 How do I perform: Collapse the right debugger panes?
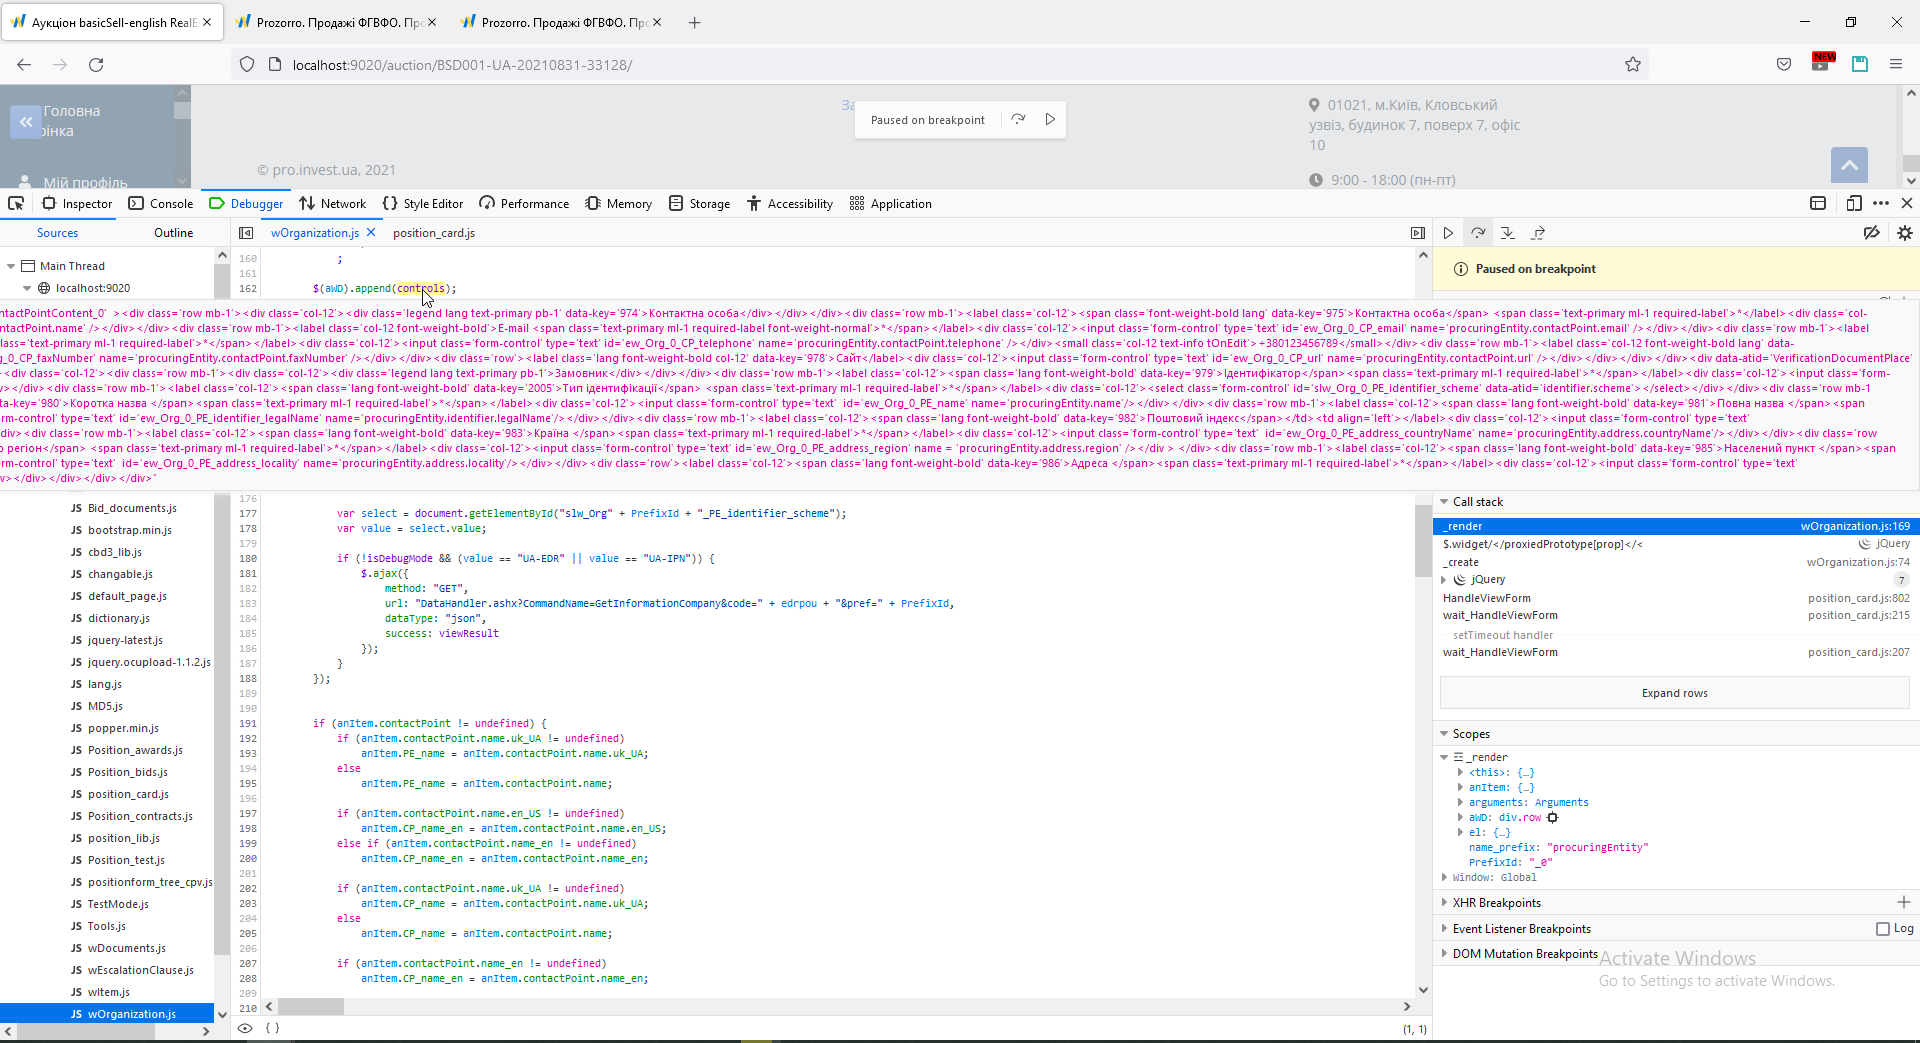(x=1417, y=233)
